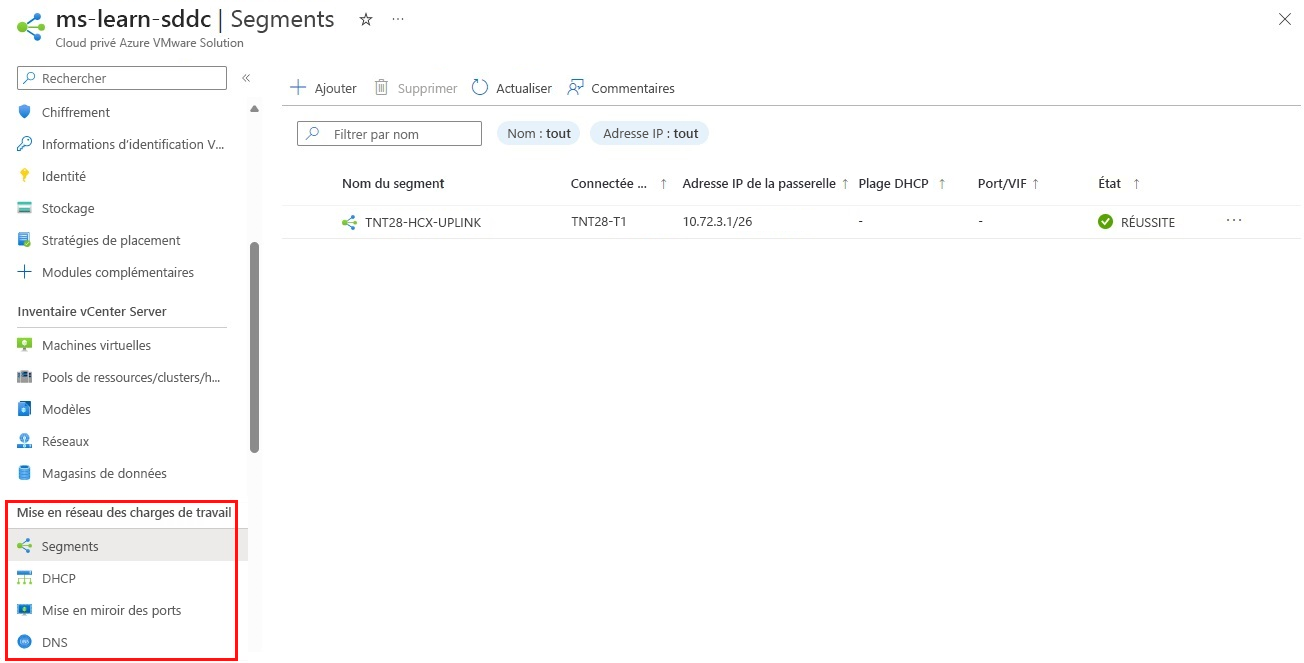The height and width of the screenshot is (663, 1304).
Task: Collapse the sidebar with the double chevron
Action: [246, 78]
